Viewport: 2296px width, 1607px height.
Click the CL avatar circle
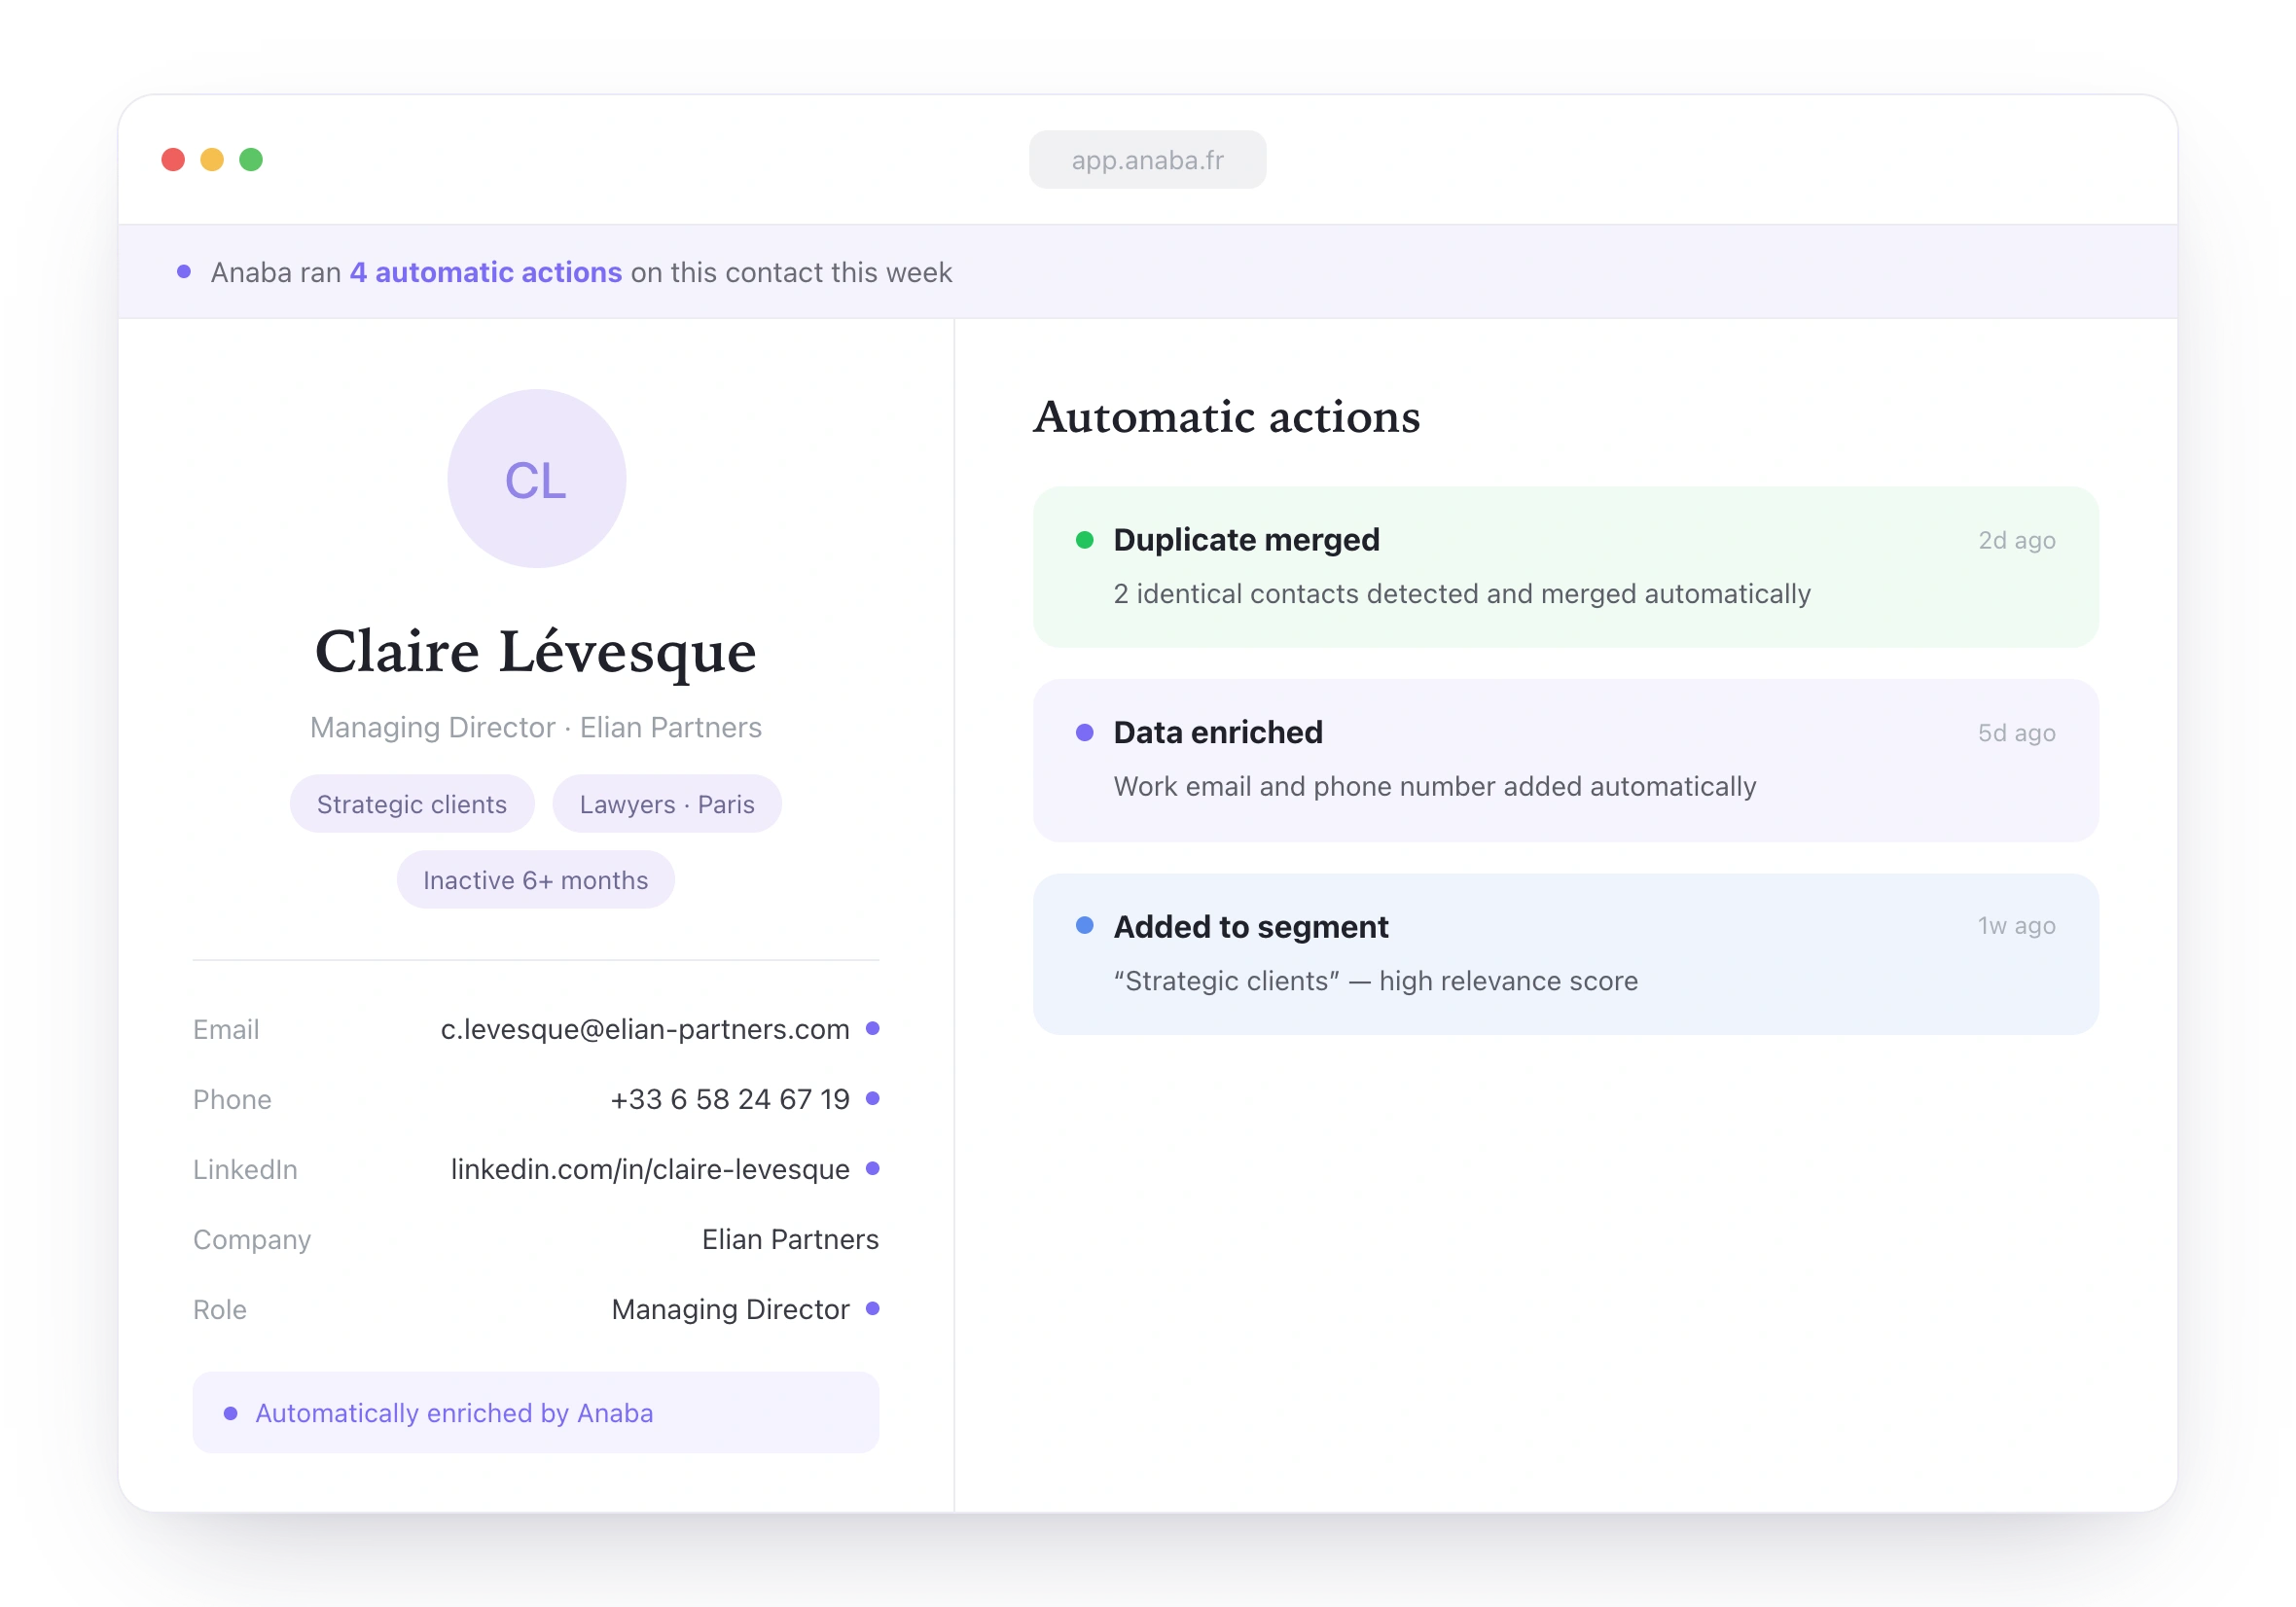[536, 479]
